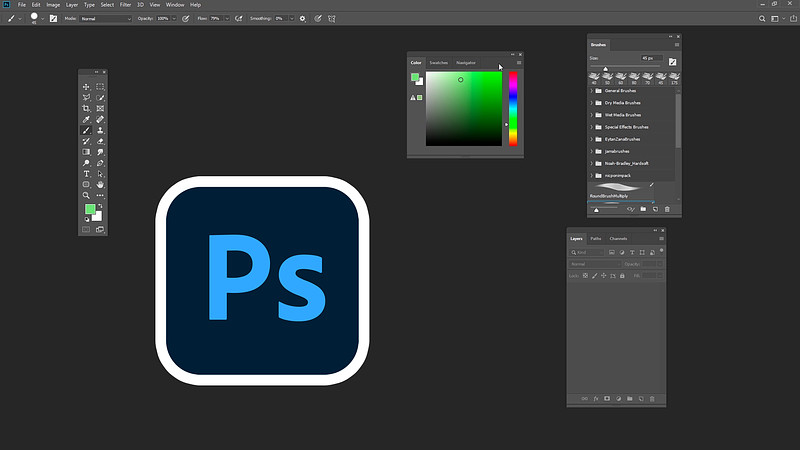Delete layer trash button in Layers panel
800x450 pixels.
pyautogui.click(x=652, y=398)
